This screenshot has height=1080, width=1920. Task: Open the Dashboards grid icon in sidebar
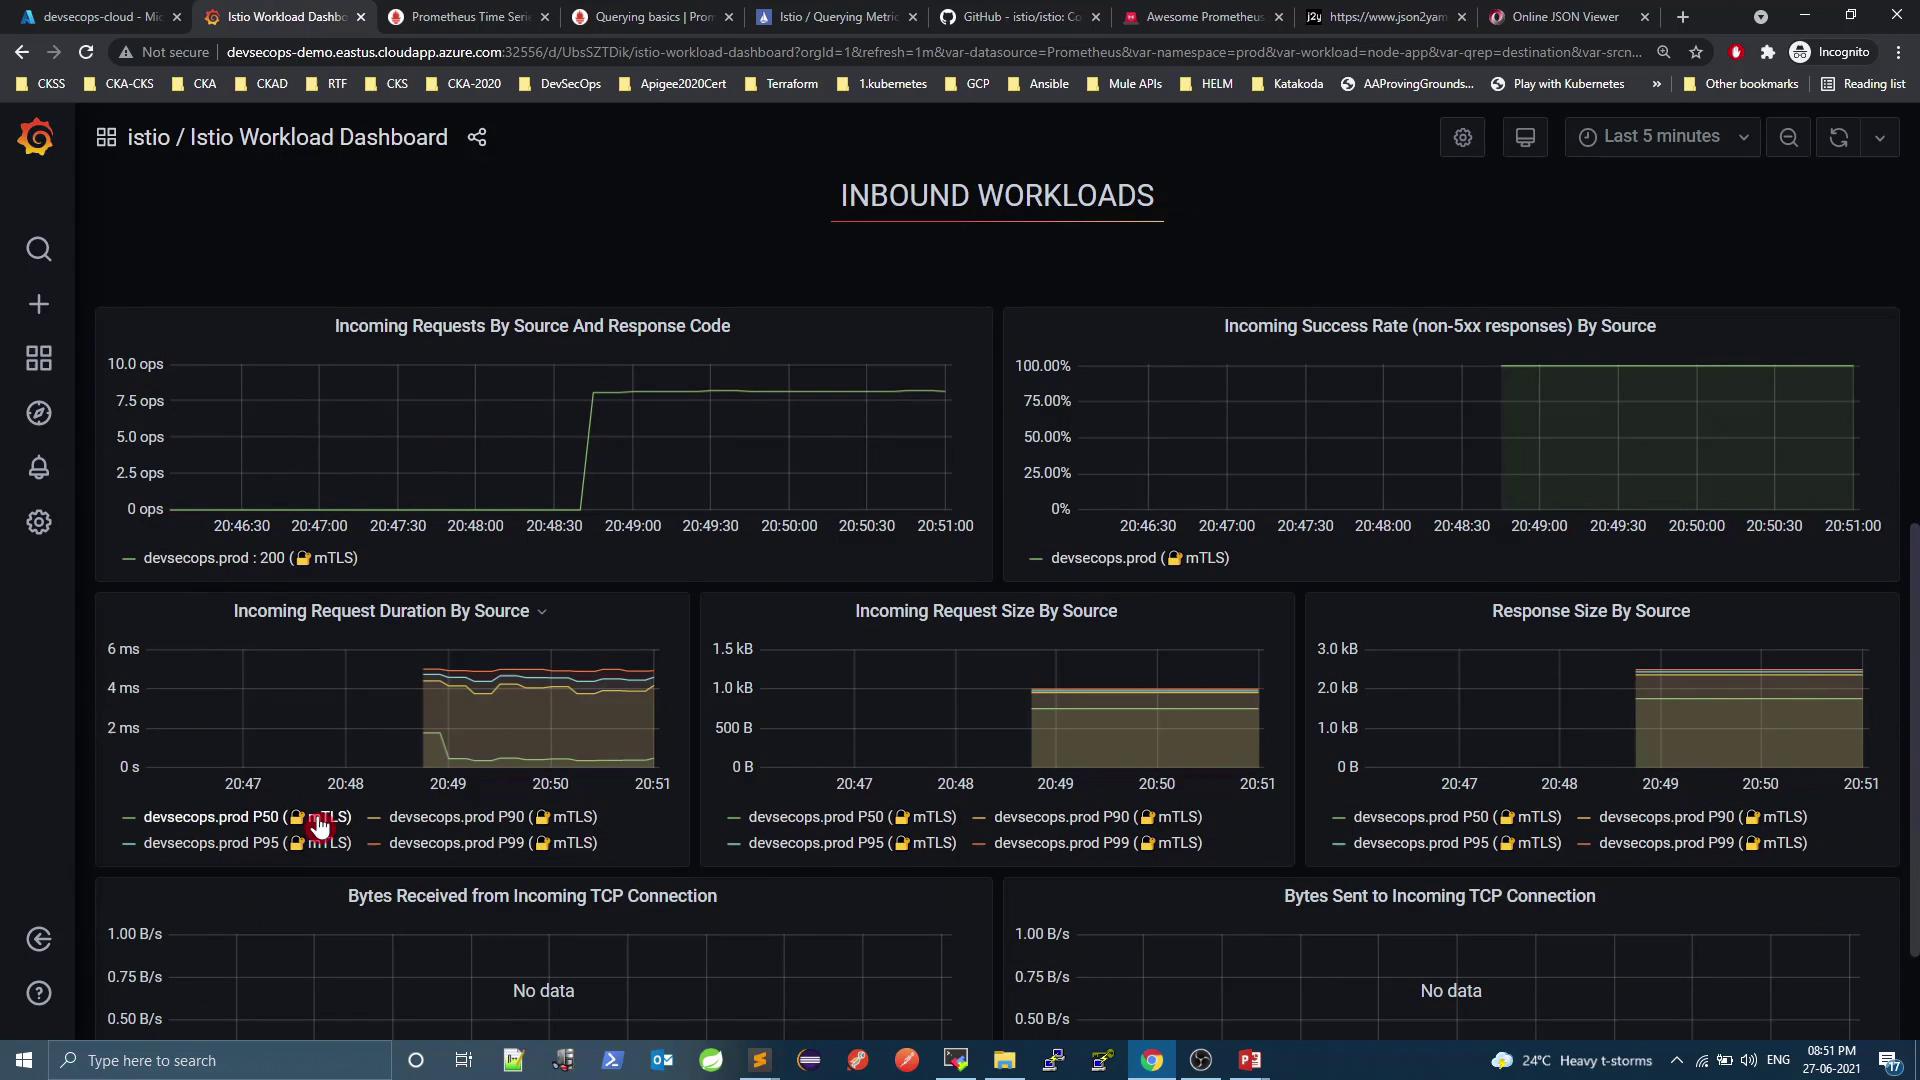coord(38,358)
